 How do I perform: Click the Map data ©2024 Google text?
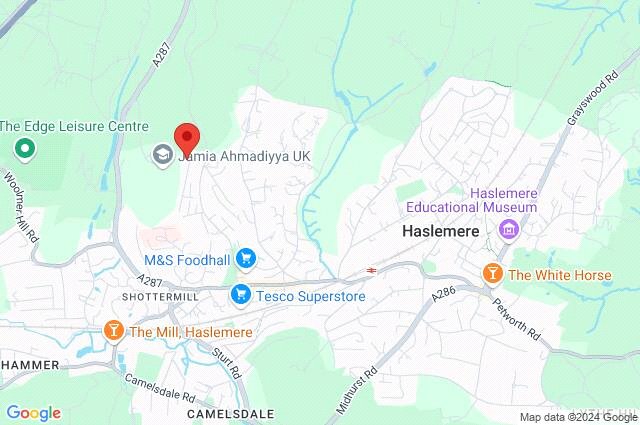578,417
